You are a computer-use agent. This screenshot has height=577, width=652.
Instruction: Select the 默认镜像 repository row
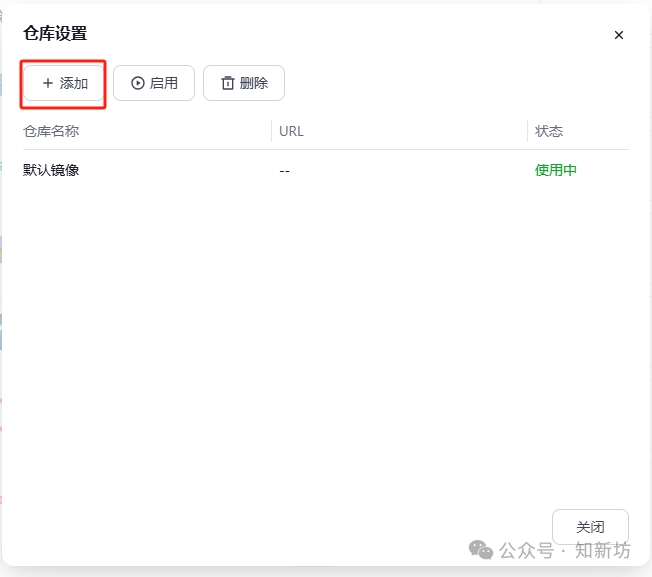click(326, 170)
